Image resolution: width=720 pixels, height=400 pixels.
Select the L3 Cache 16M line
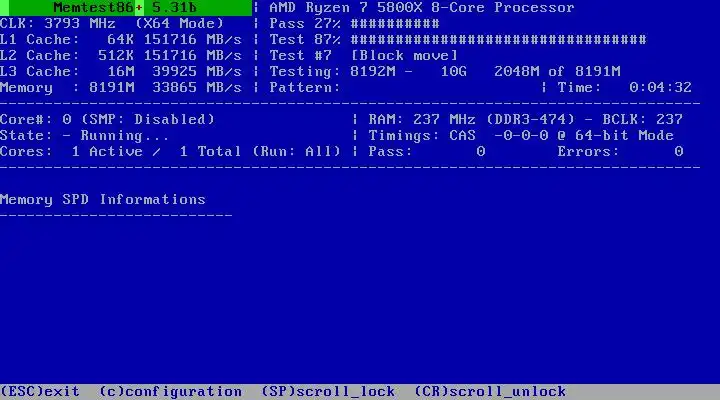click(x=121, y=72)
